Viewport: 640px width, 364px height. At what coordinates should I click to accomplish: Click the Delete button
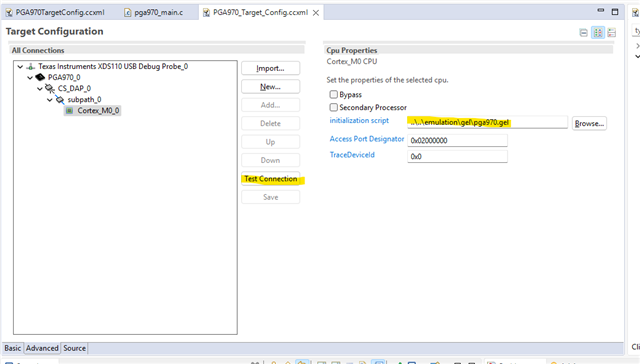tap(270, 123)
